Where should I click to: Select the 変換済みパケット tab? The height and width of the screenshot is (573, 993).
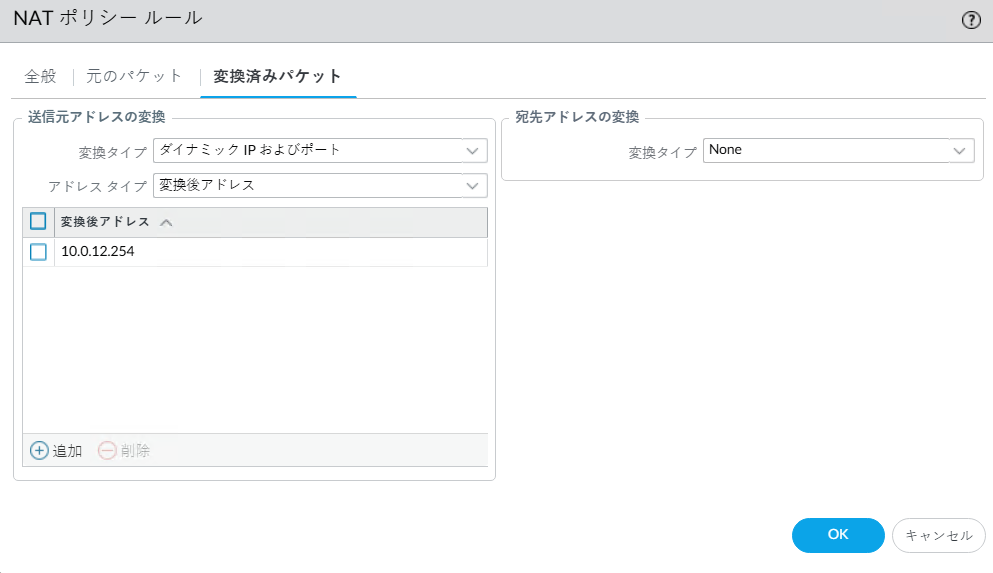(x=278, y=76)
